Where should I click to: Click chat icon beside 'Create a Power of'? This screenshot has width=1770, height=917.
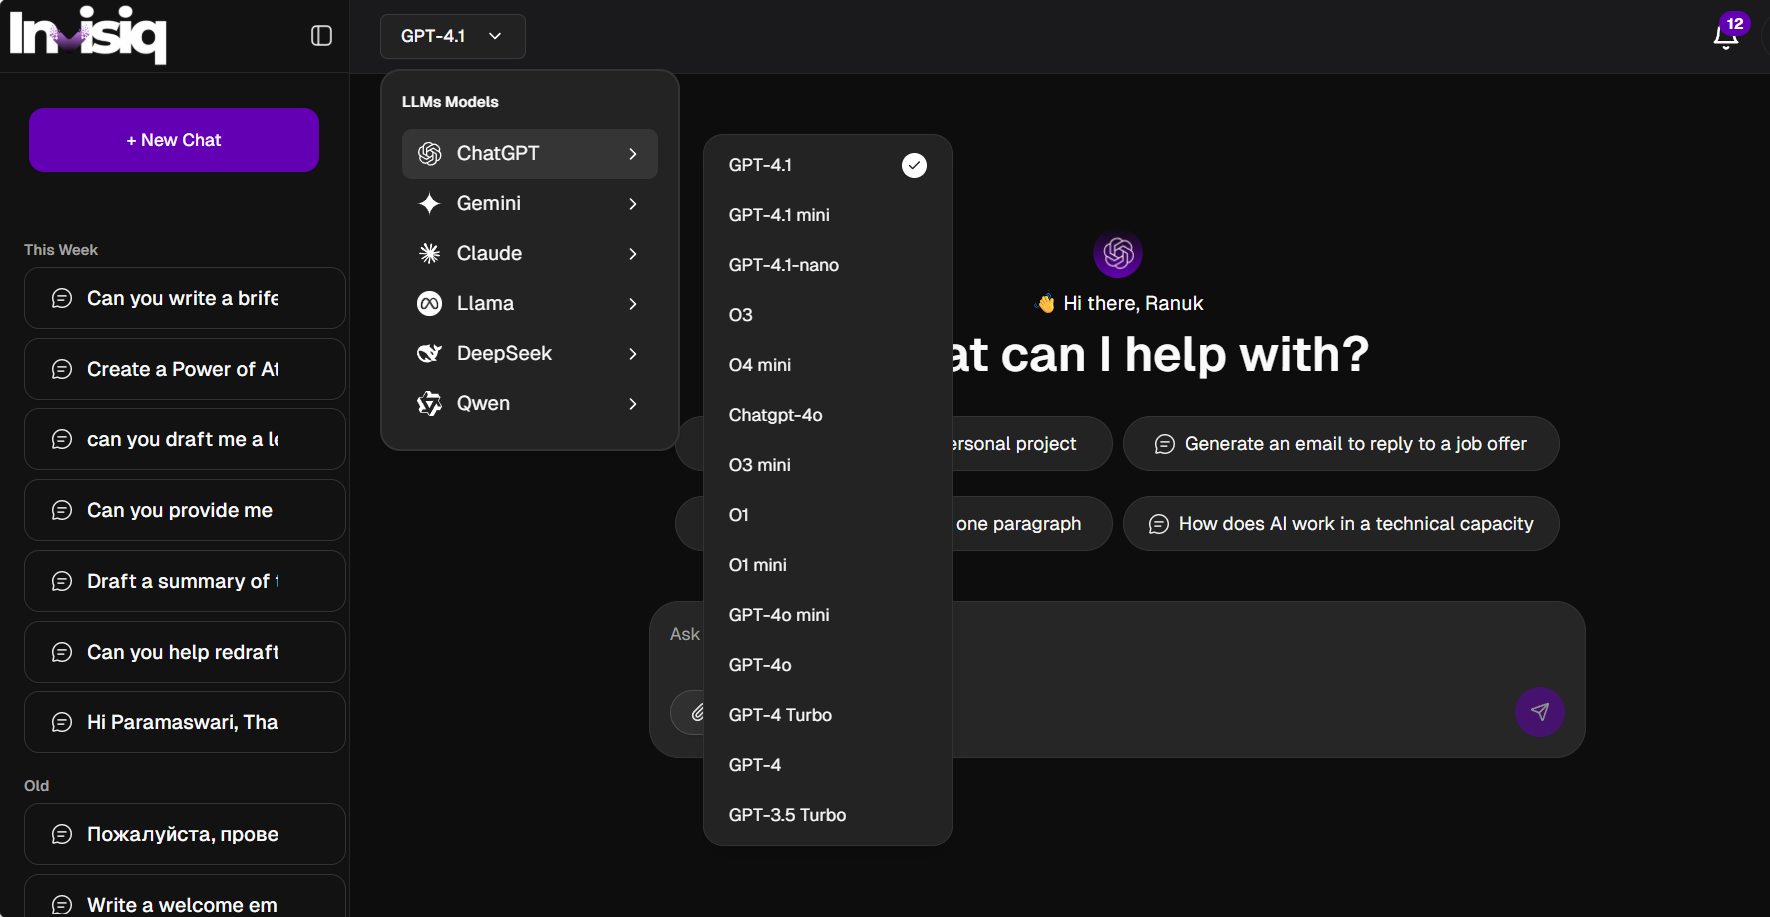(x=62, y=369)
